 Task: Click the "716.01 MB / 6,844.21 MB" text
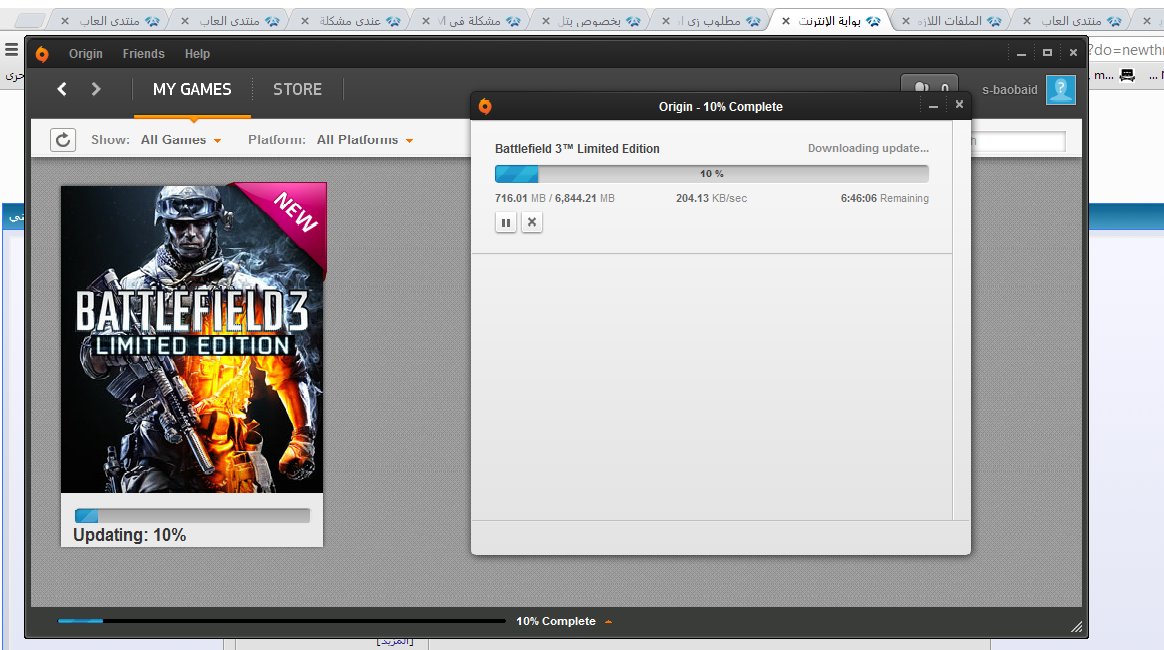555,198
